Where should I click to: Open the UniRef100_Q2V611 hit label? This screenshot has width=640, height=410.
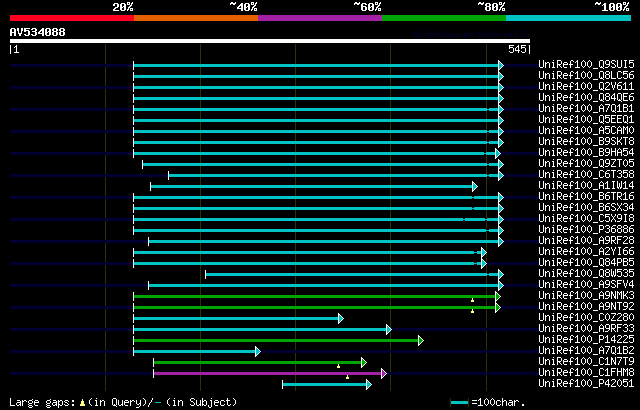coord(586,86)
